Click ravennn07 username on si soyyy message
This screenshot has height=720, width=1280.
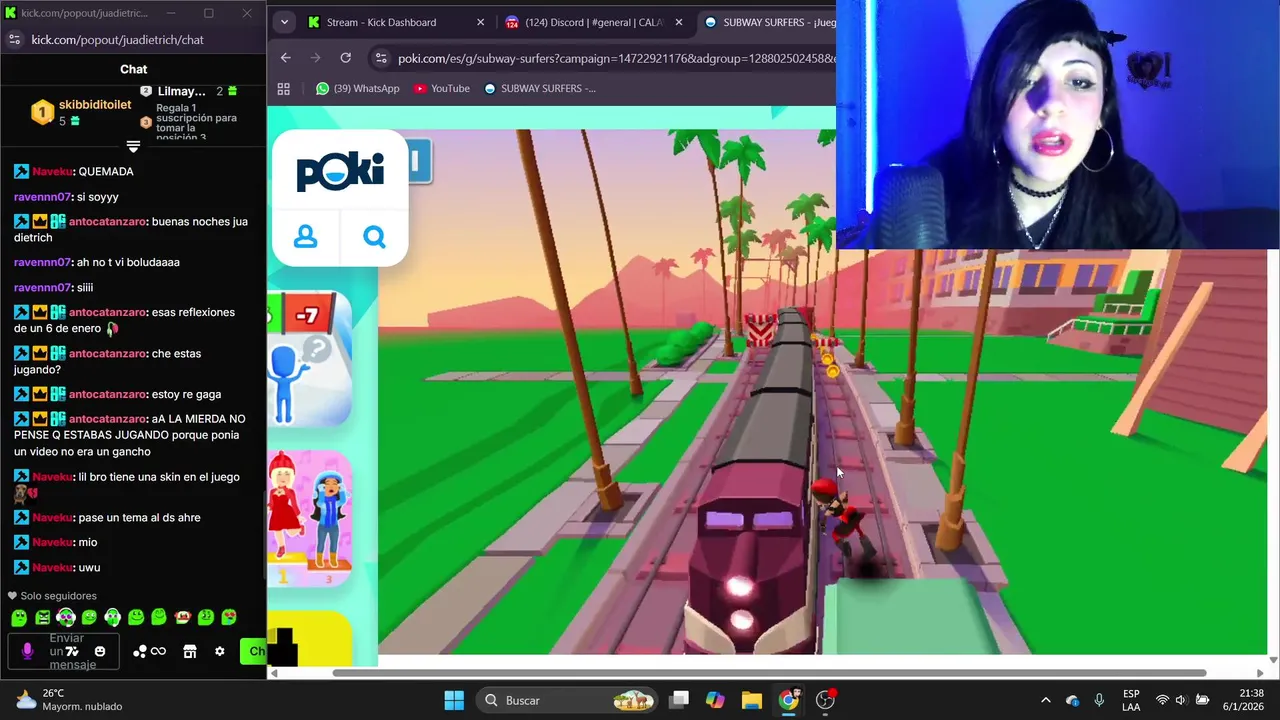[x=42, y=197]
